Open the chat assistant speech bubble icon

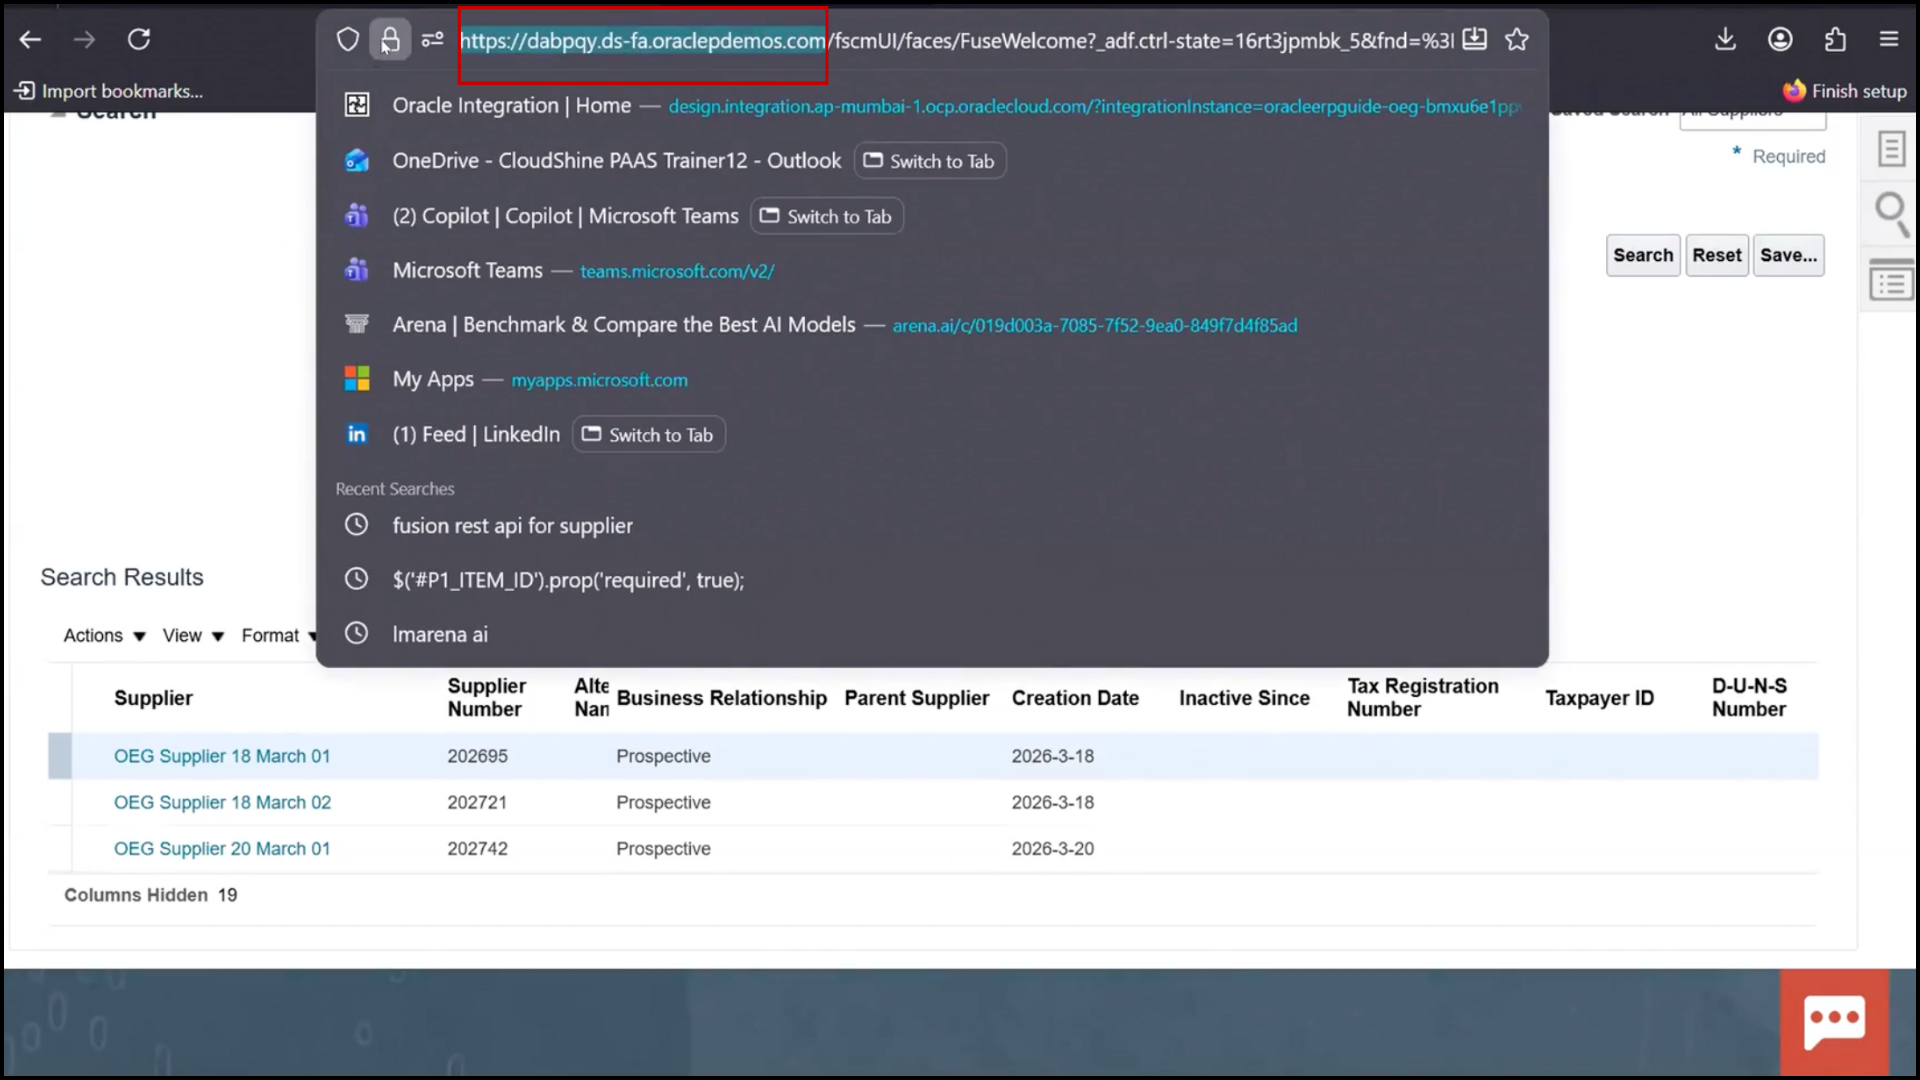click(x=1835, y=1023)
